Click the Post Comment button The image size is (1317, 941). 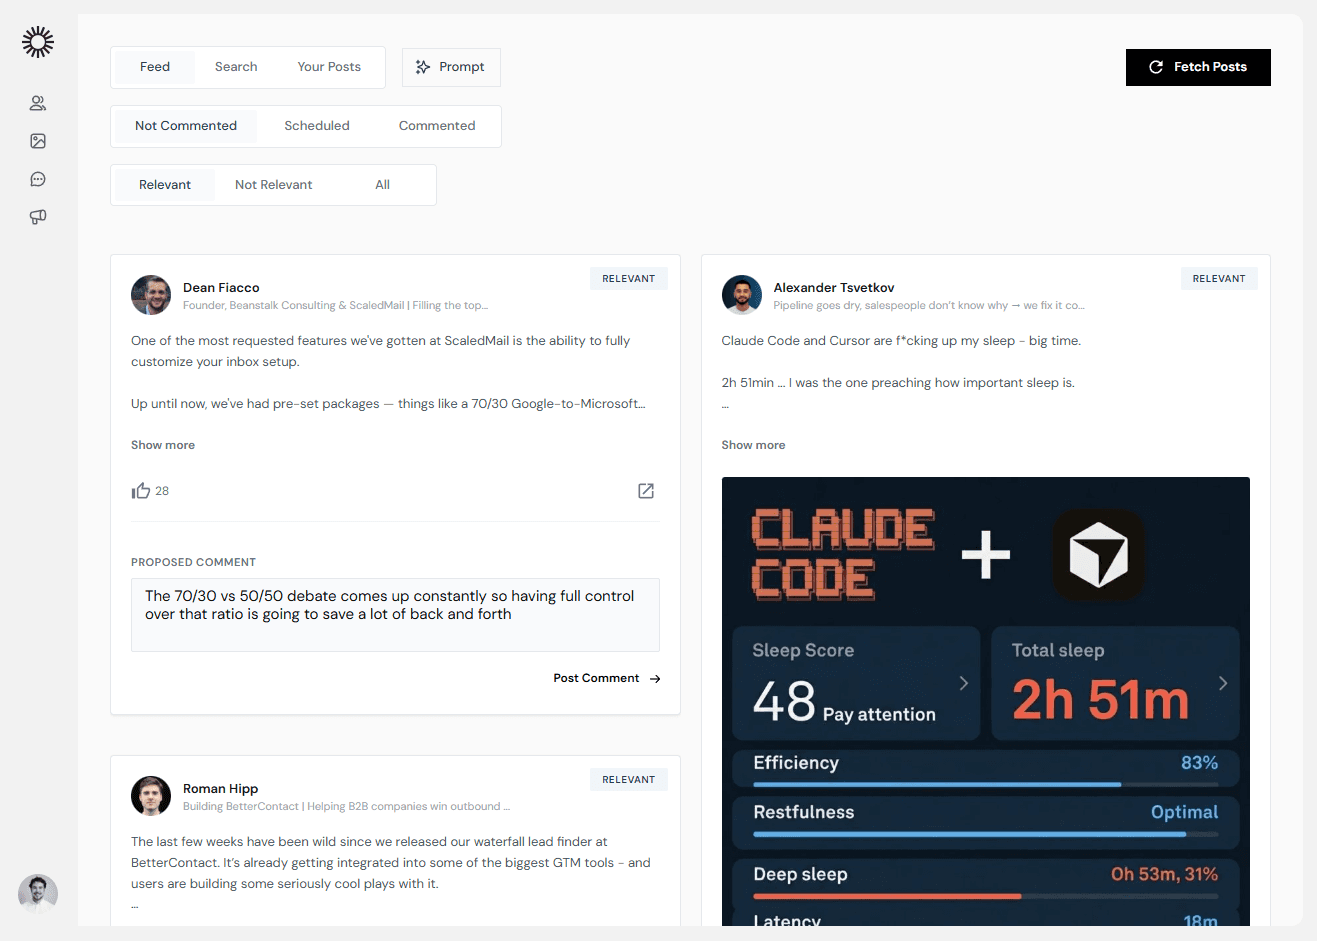point(607,678)
